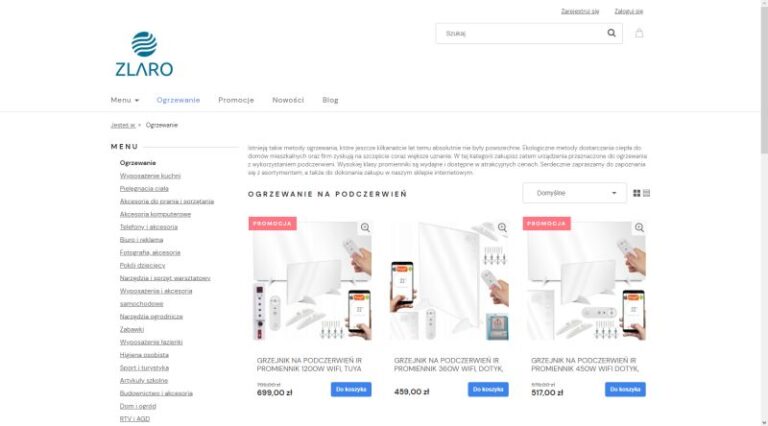The image size is (768, 426).
Task: Open the Promocje navigation tab
Action: point(236,100)
